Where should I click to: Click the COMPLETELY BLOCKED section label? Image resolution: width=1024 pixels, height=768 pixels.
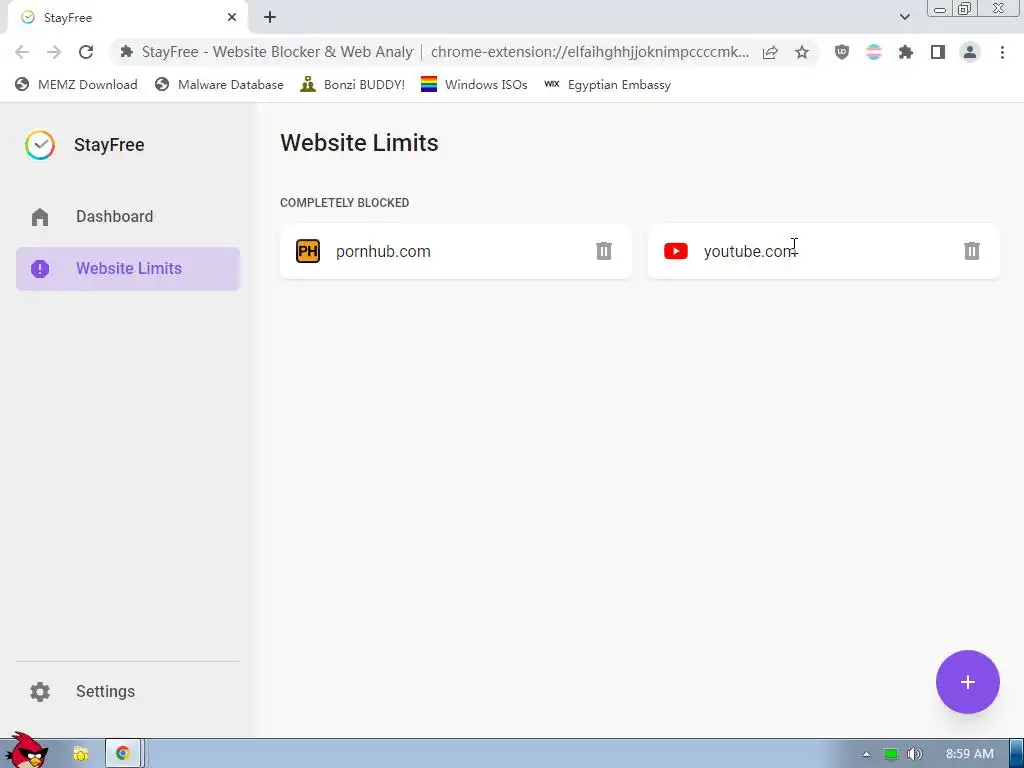tap(345, 203)
